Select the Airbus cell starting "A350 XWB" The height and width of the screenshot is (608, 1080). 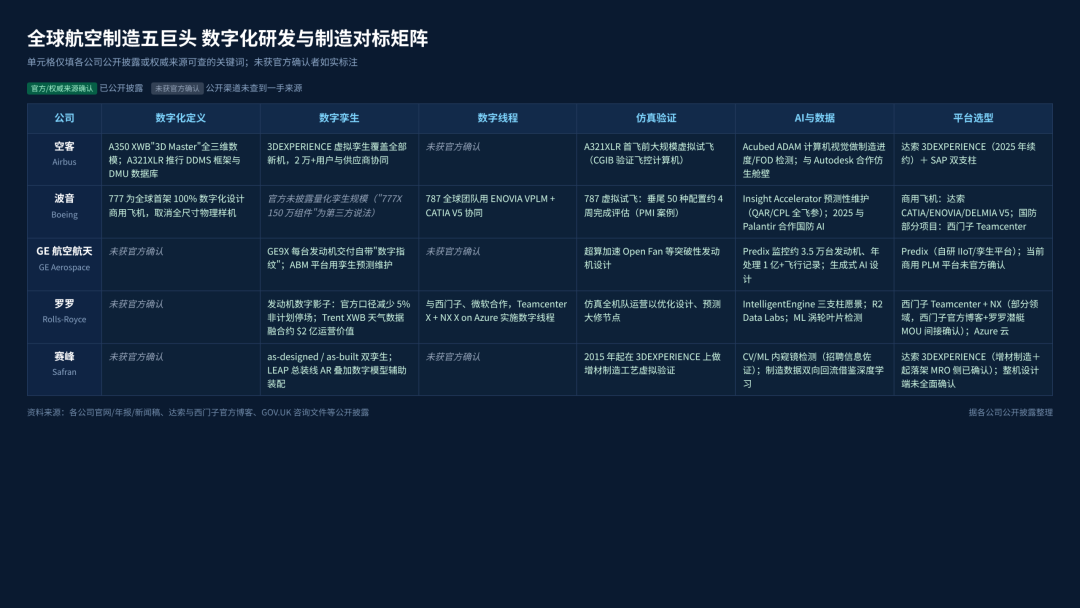point(180,159)
